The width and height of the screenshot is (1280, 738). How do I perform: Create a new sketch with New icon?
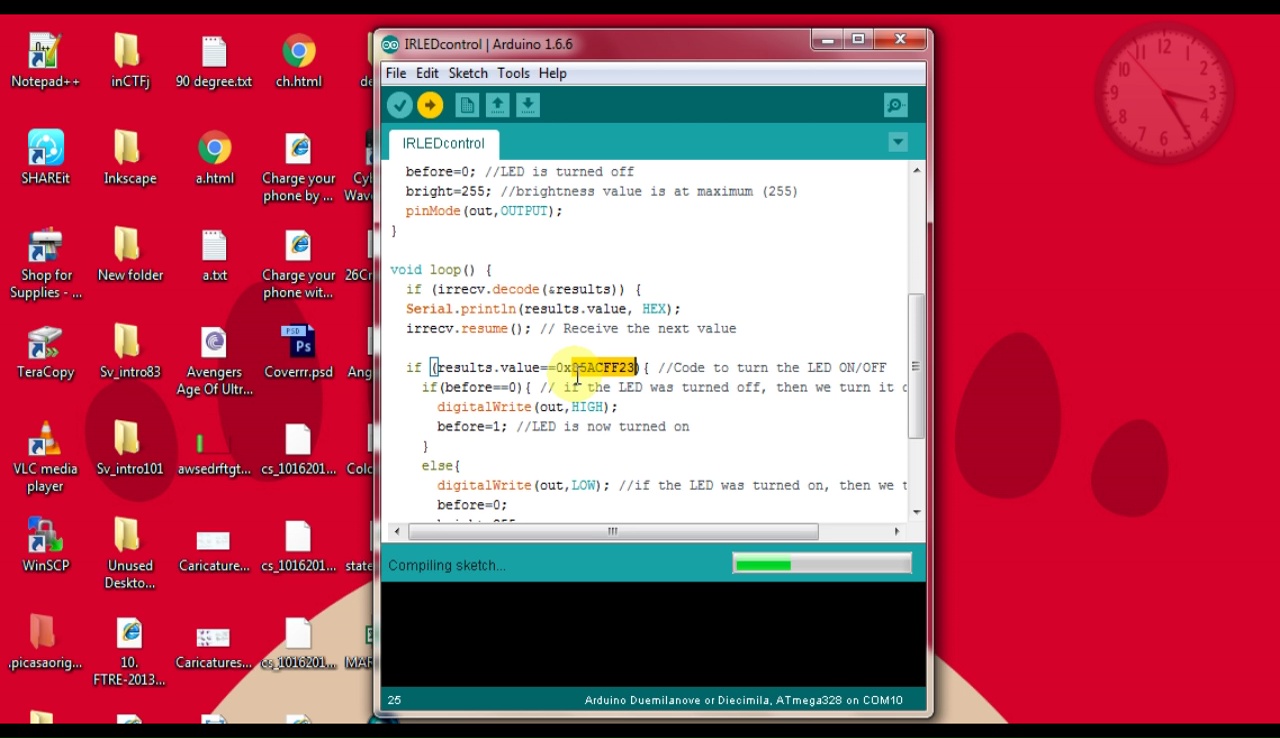[x=467, y=105]
